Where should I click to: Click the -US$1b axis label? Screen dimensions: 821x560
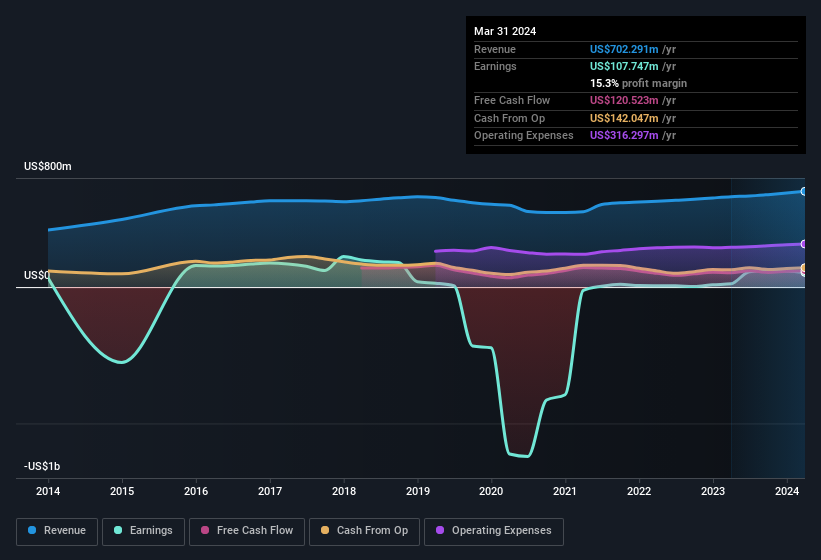pyautogui.click(x=42, y=466)
